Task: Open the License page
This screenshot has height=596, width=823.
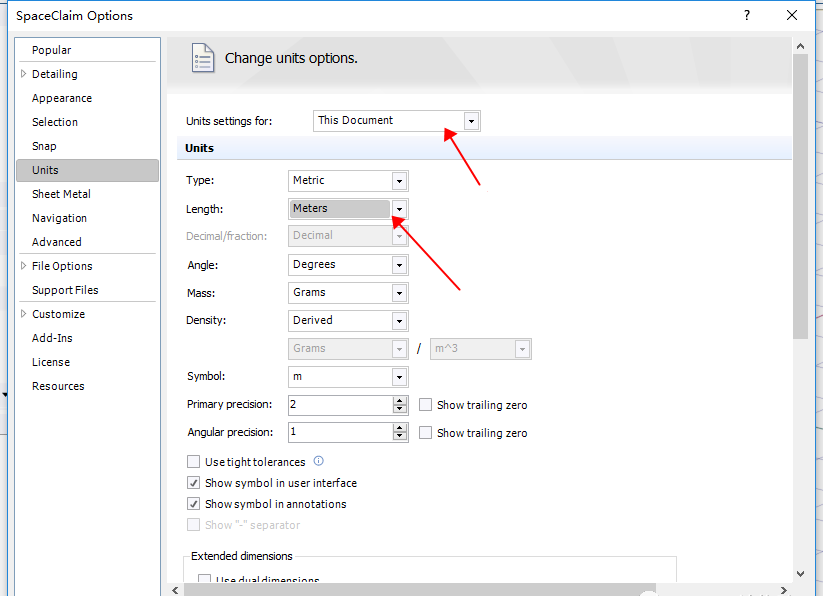Action: tap(51, 362)
